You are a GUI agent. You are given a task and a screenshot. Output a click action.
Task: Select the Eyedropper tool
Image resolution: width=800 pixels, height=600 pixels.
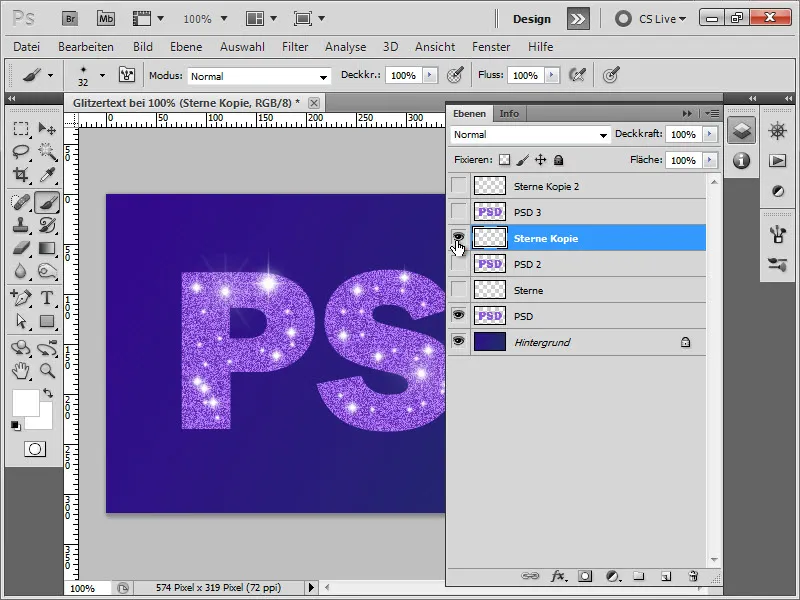(47, 175)
